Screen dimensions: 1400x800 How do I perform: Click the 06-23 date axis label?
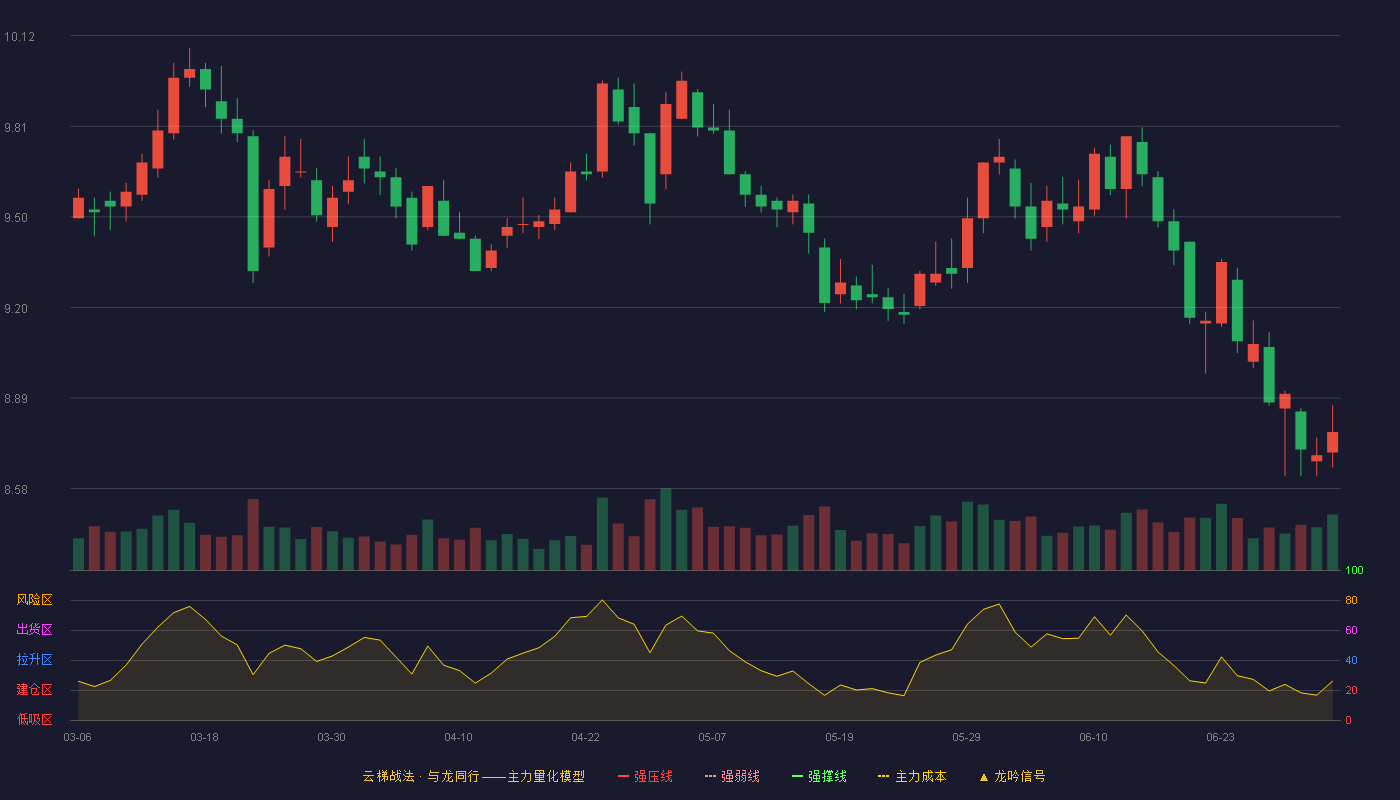(x=1220, y=737)
